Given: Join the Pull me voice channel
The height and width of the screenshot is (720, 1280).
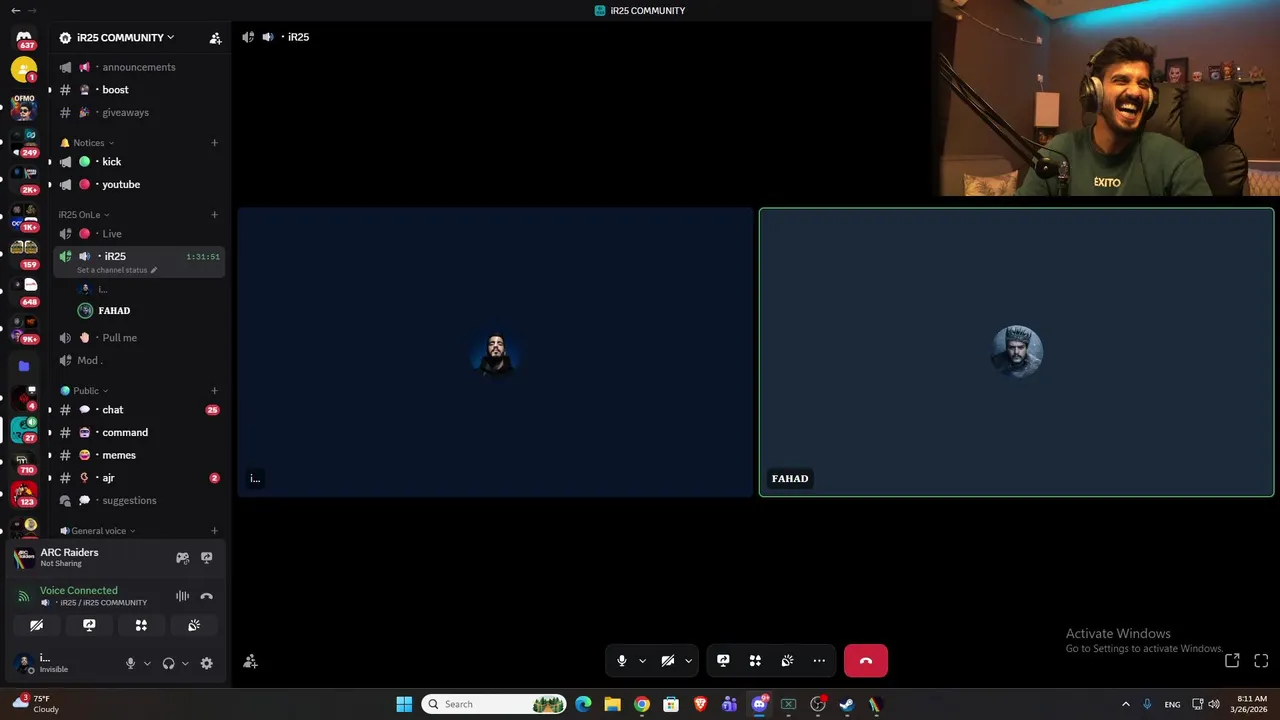Looking at the screenshot, I should [x=138, y=338].
